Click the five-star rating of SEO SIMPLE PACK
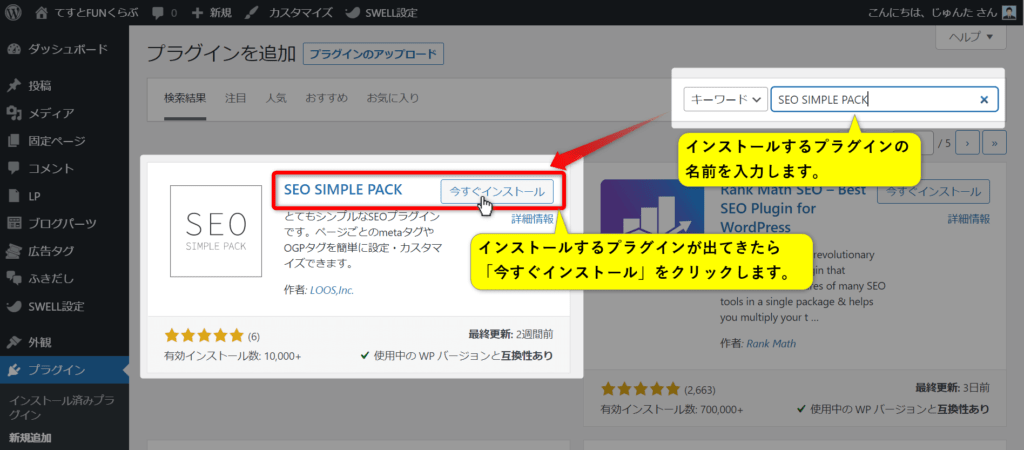Screen dimensions: 1024x450 point(204,336)
